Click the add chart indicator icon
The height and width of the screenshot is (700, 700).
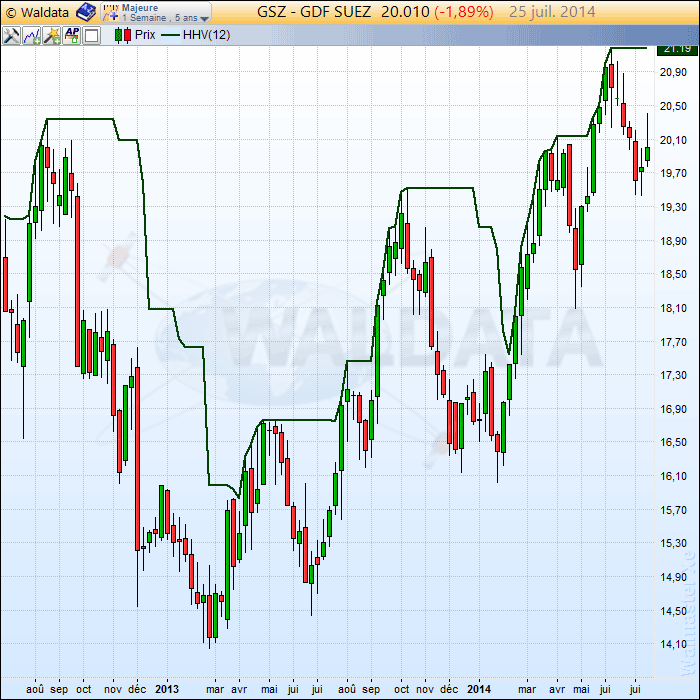32,35
